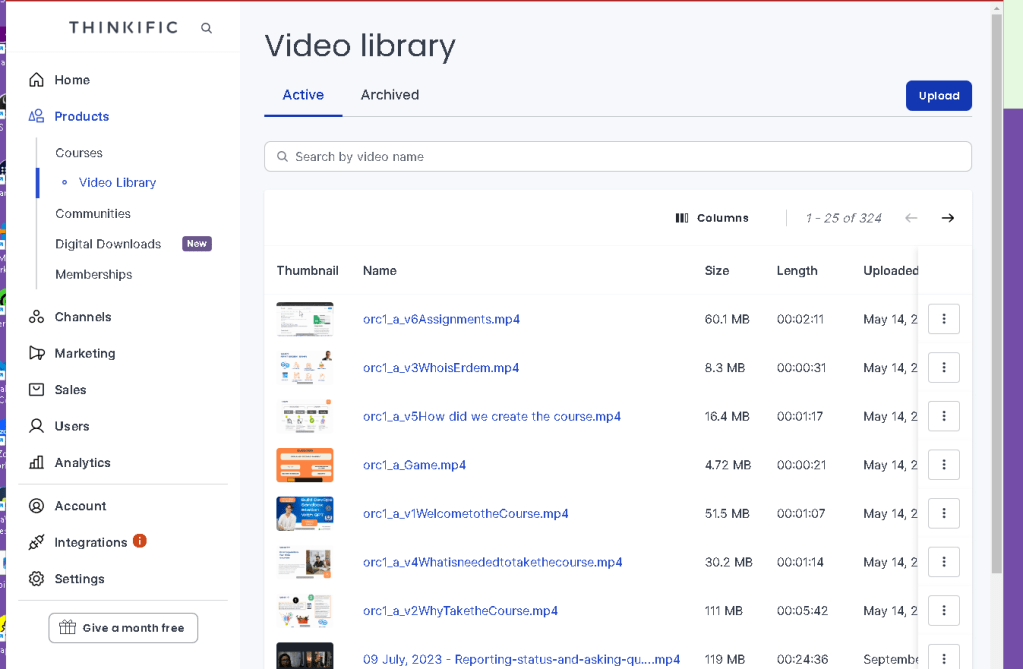Click the blue Upload button
Image resolution: width=1023 pixels, height=669 pixels.
click(939, 95)
